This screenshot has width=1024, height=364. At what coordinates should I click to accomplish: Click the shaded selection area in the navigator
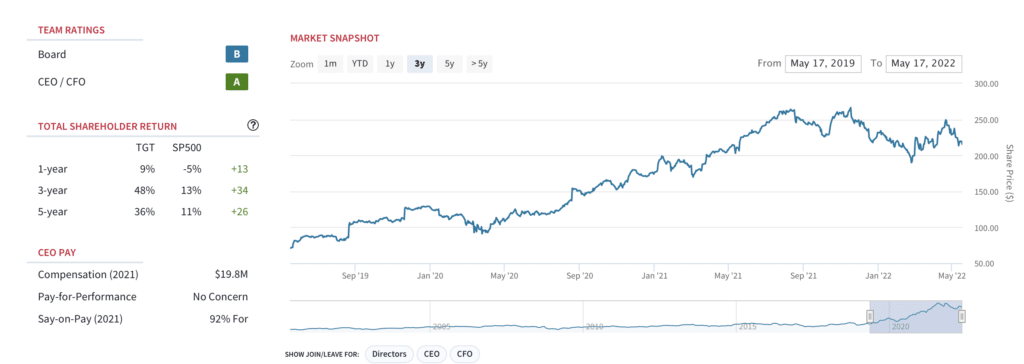(x=916, y=317)
